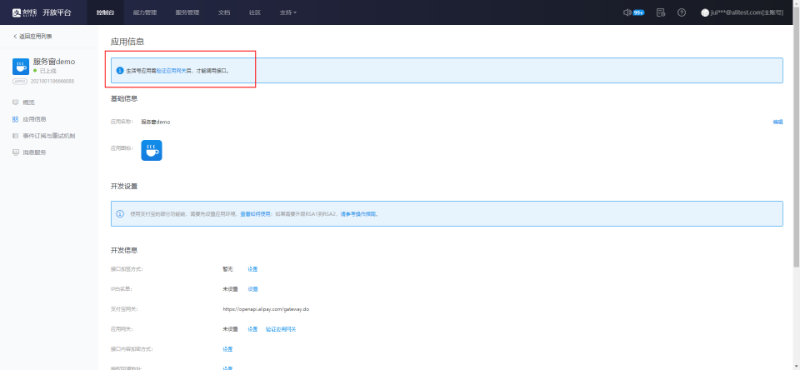Open 事件订阅与重试机制 in the sidebar
800x370 pixels.
[x=49, y=136]
